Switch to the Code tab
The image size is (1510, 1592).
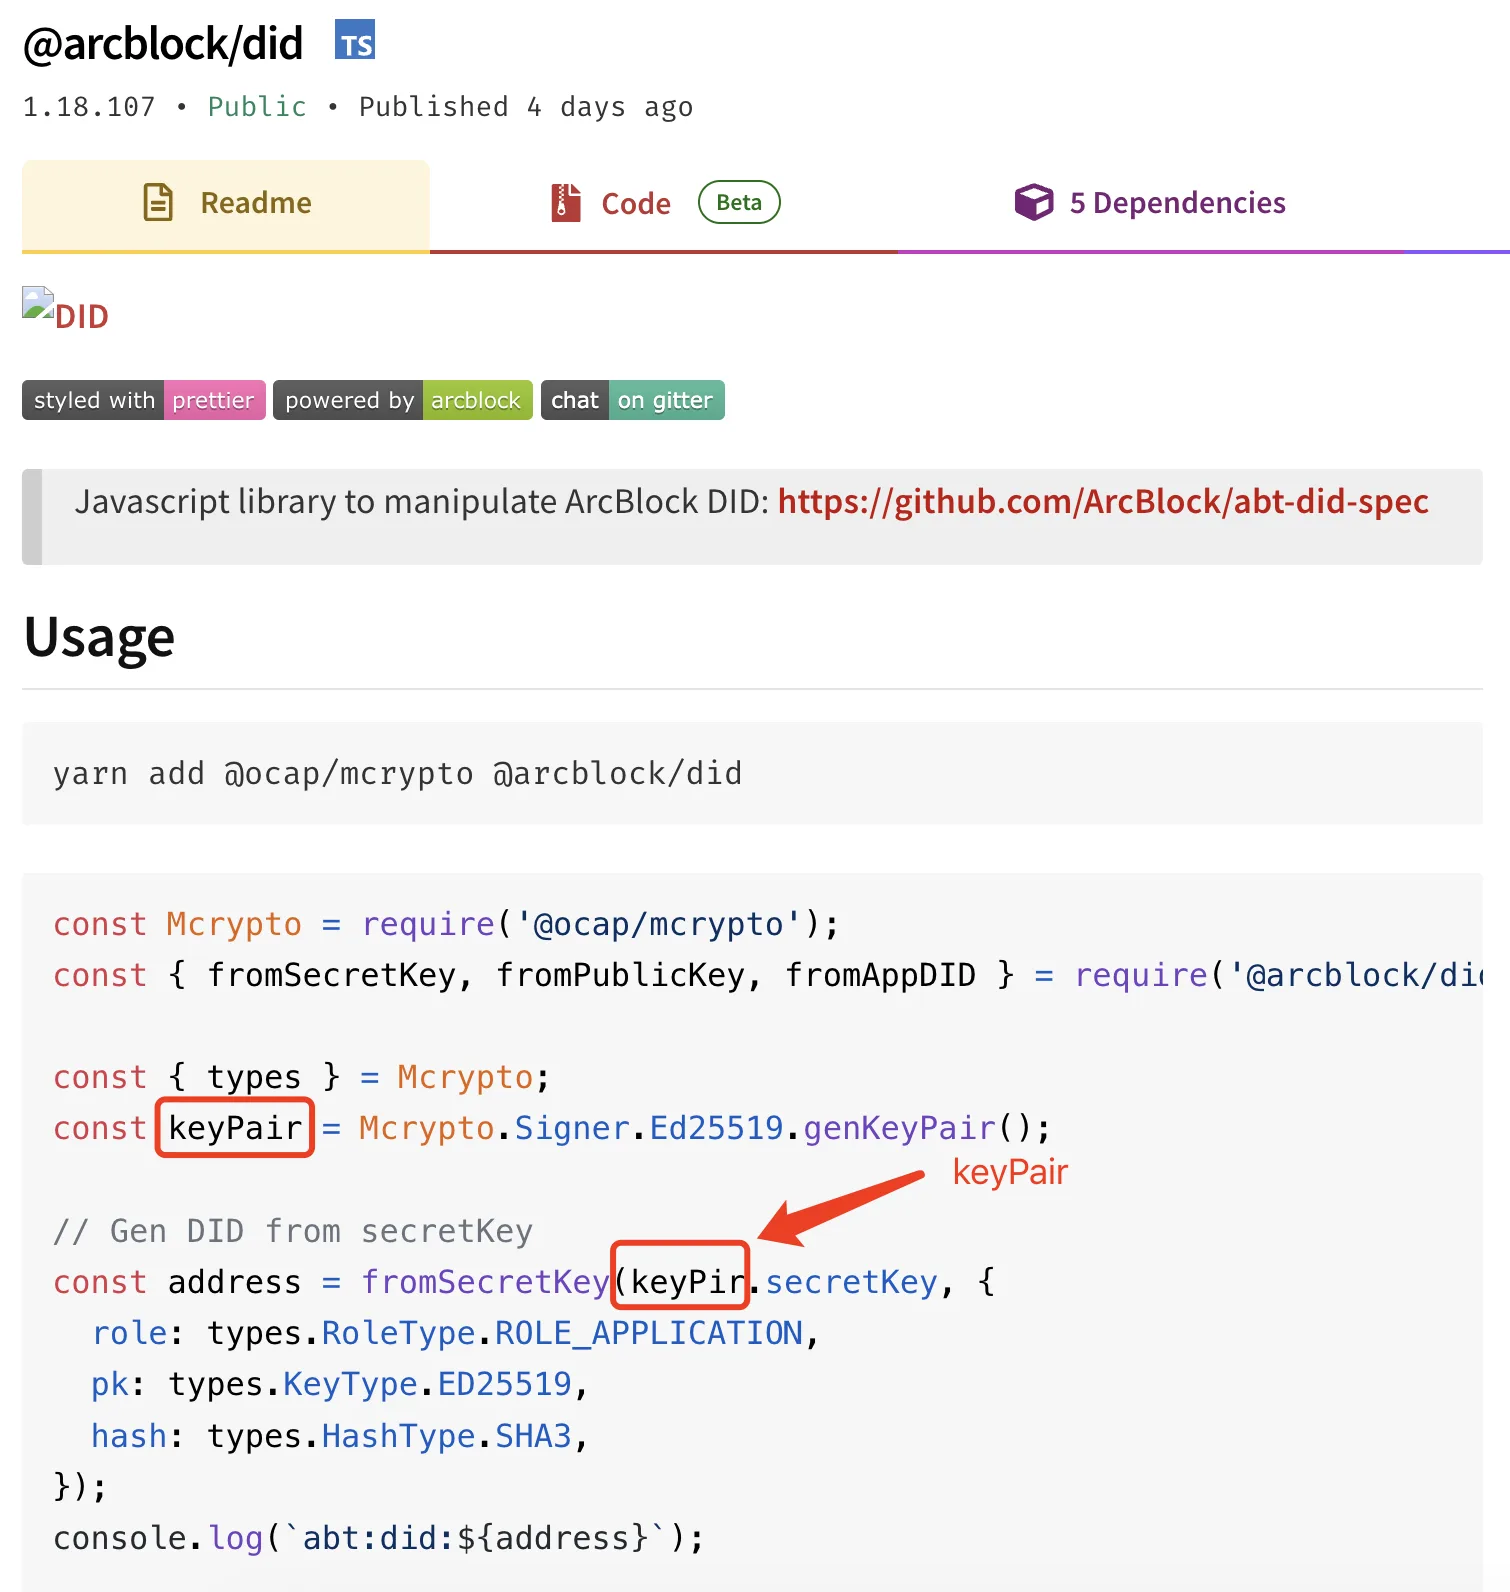coord(664,204)
